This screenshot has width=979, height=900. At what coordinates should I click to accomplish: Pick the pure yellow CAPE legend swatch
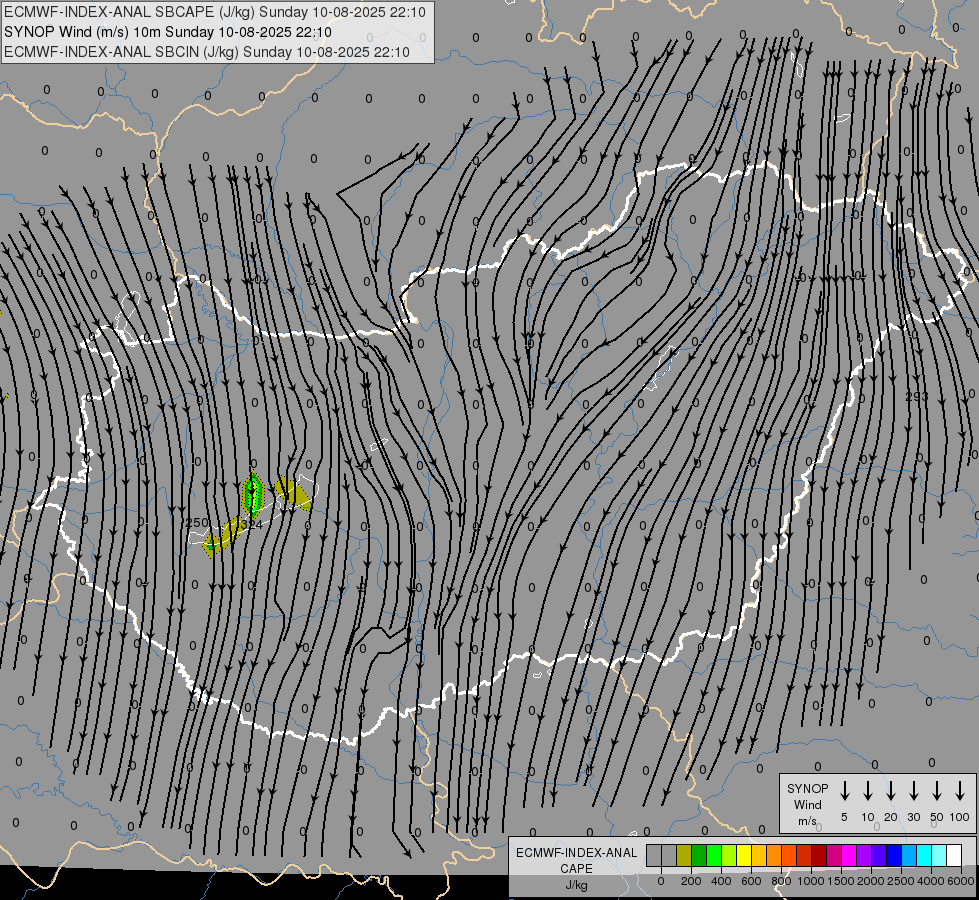click(x=744, y=855)
